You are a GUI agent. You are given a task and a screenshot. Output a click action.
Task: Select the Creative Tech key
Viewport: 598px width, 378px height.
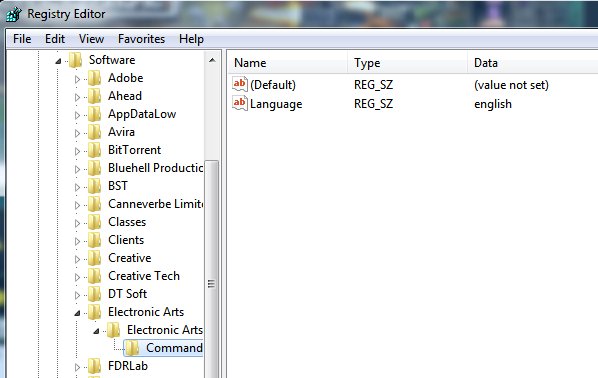[x=144, y=276]
